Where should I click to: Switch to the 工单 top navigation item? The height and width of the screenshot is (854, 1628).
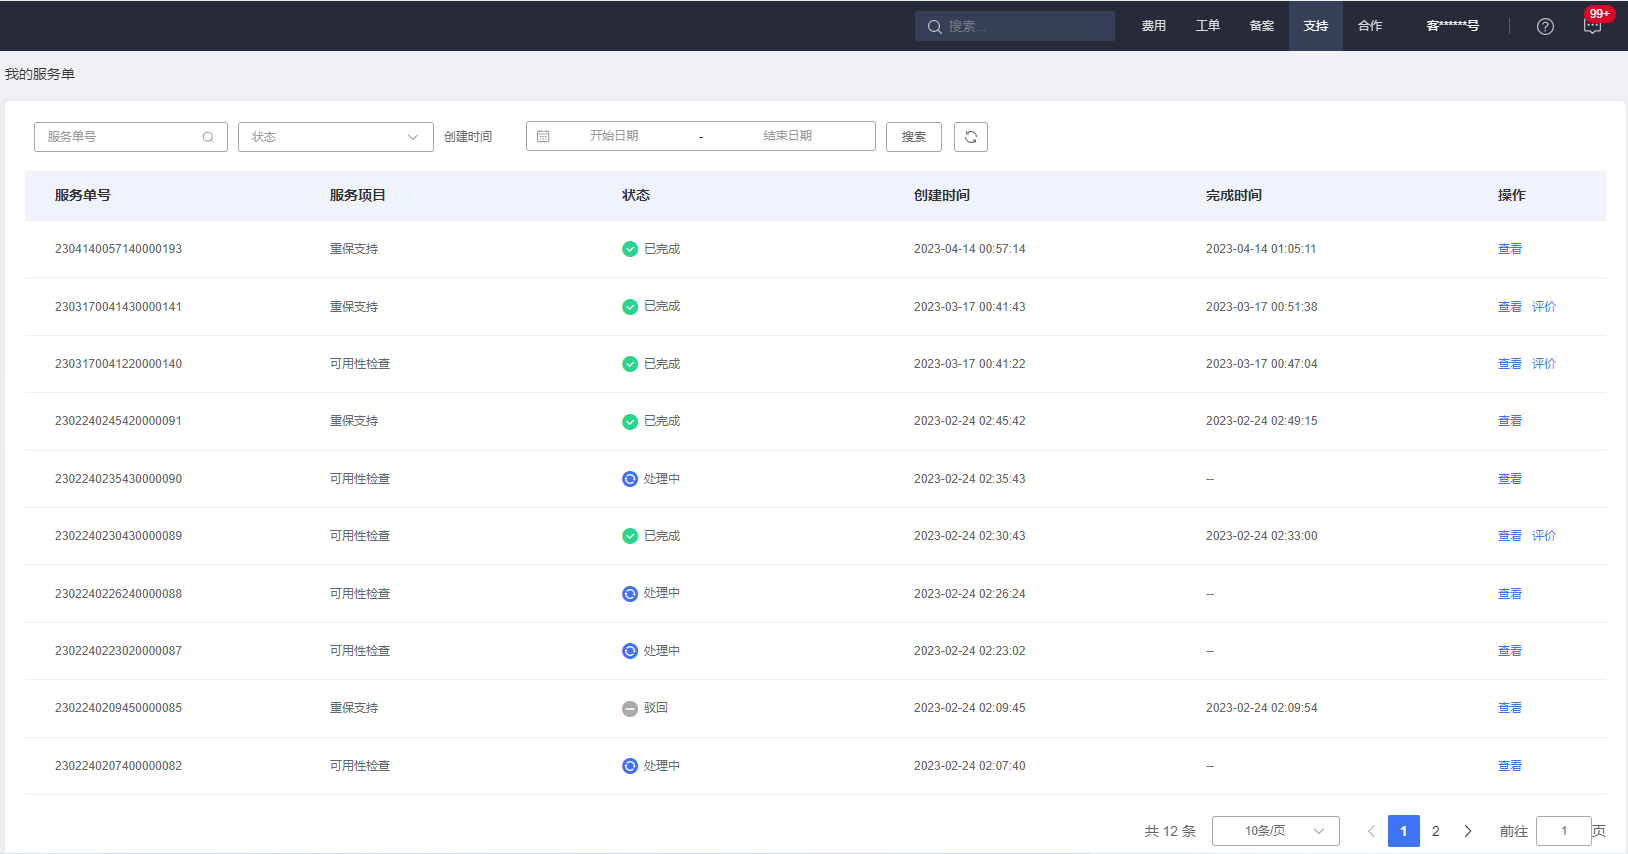(1207, 26)
